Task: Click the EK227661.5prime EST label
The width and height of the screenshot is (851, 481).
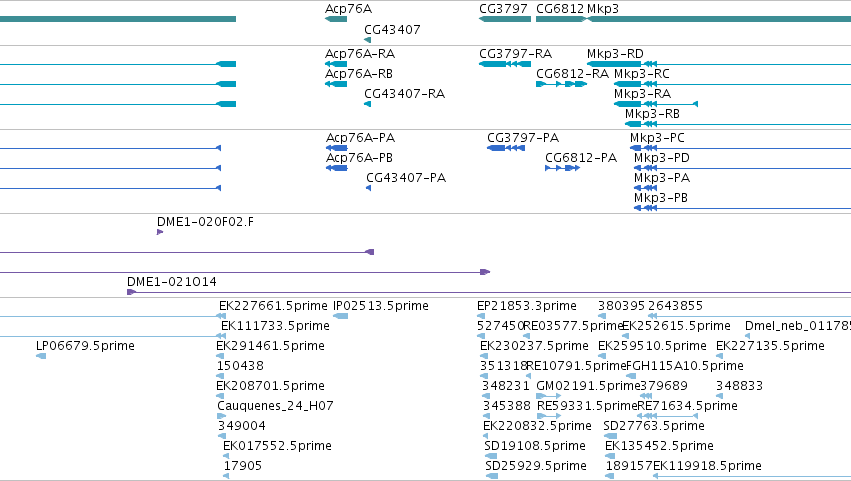Action: tap(273, 306)
